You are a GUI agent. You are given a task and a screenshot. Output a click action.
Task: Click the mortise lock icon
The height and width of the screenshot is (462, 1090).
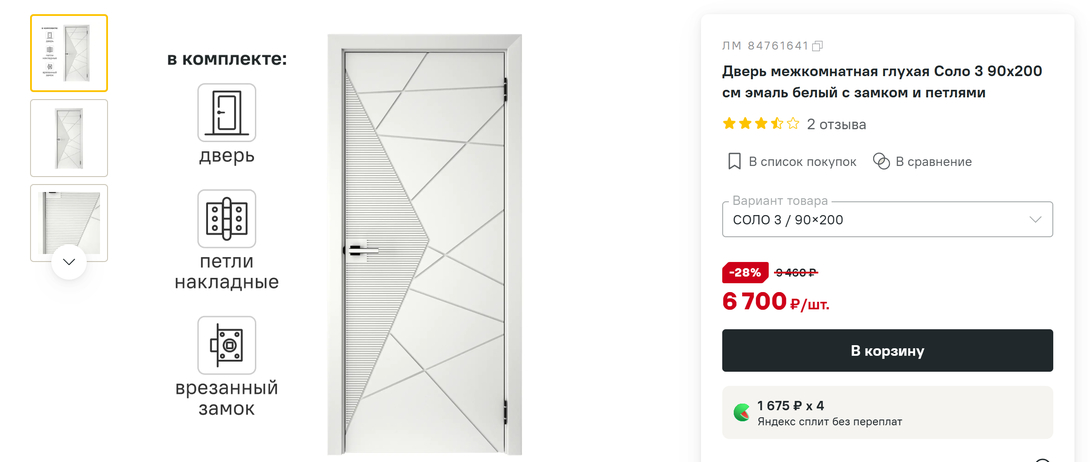click(226, 345)
